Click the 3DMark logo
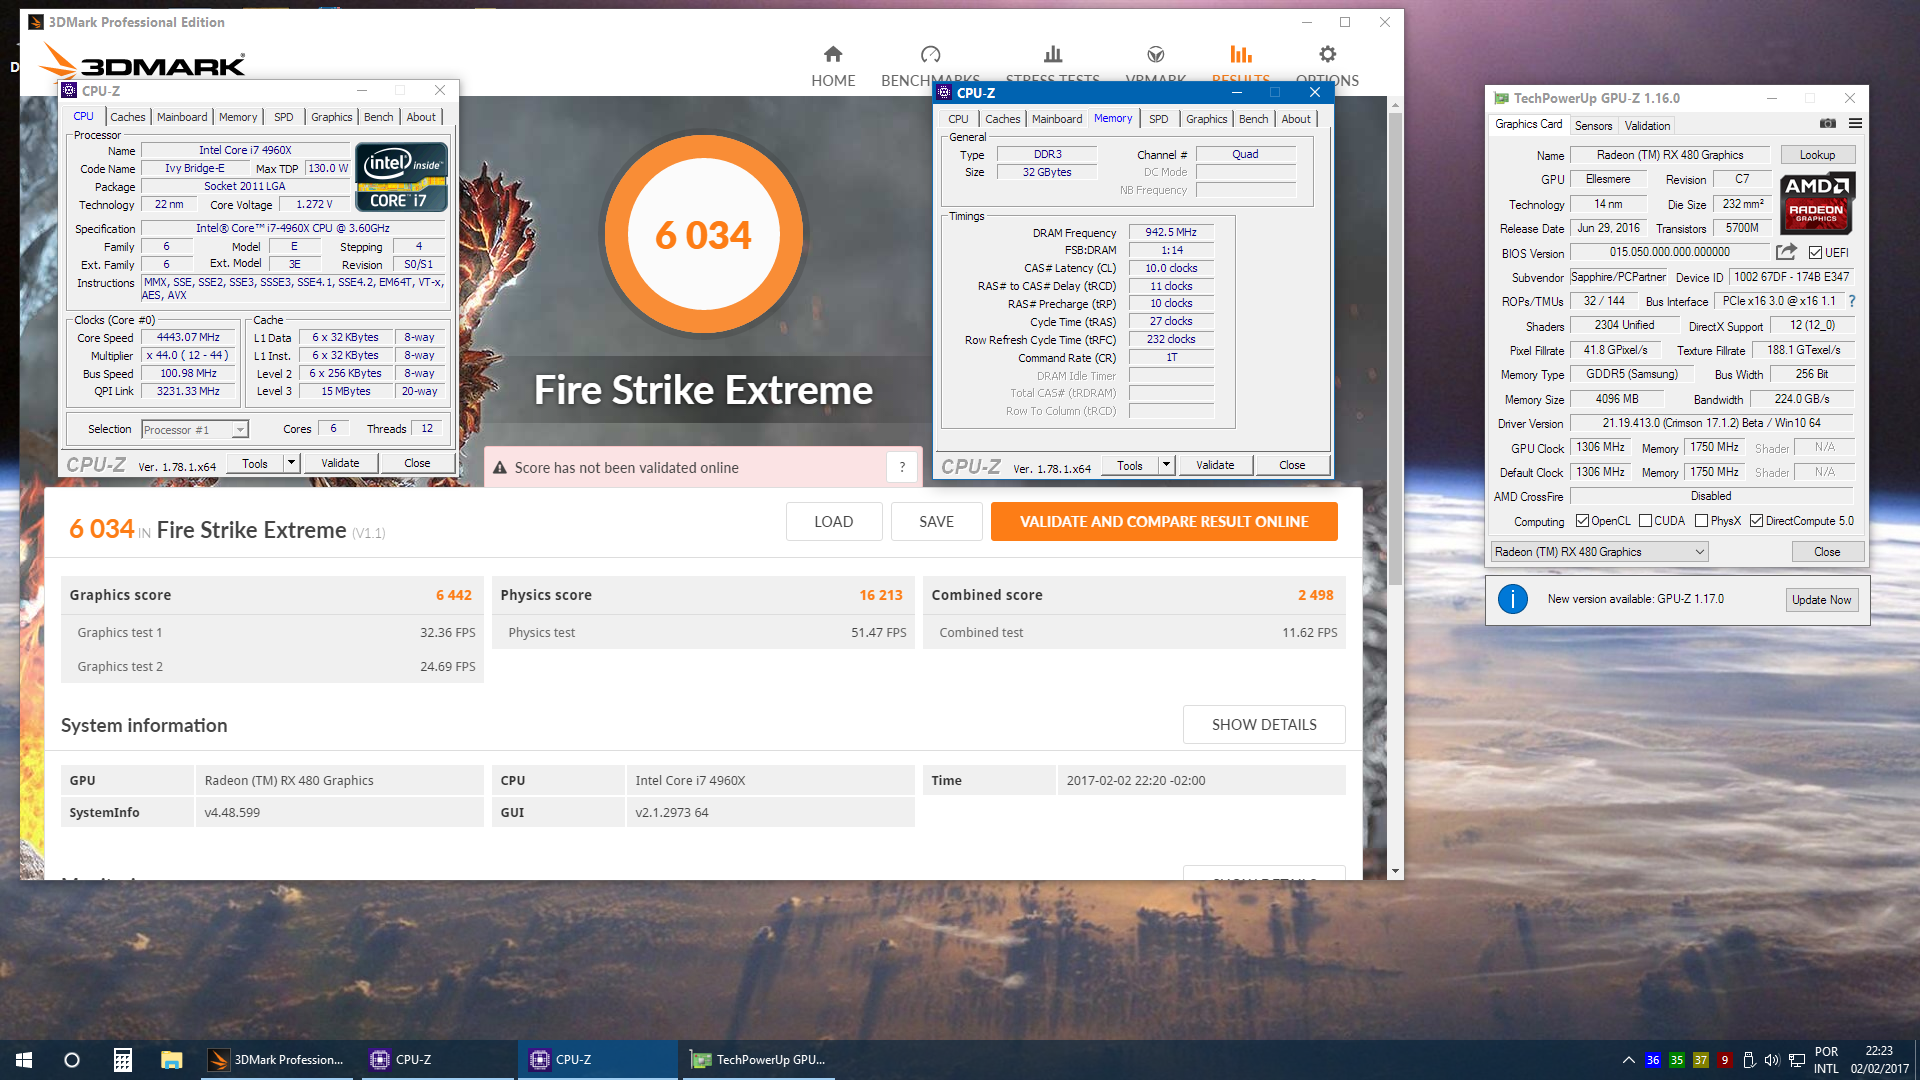This screenshot has height=1080, width=1920. [x=142, y=61]
